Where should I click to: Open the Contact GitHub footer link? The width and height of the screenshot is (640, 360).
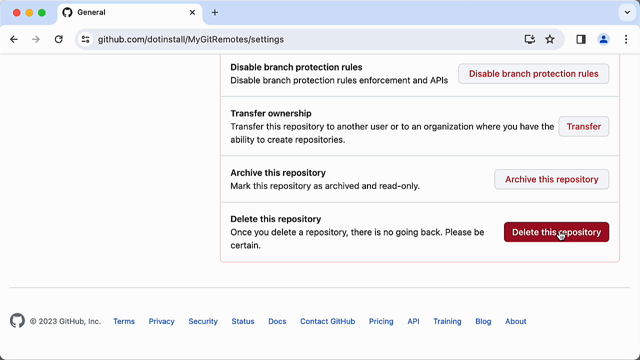327,322
